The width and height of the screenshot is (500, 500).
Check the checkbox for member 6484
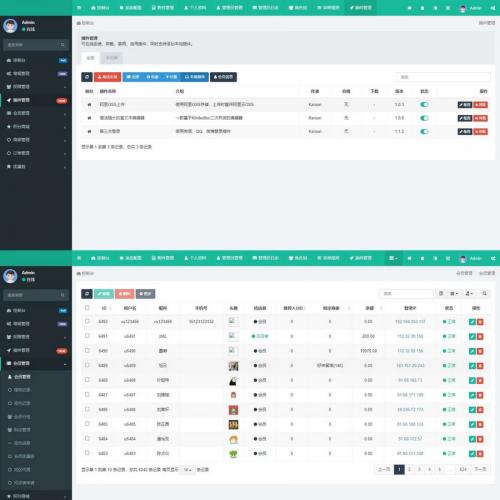[x=87, y=438]
